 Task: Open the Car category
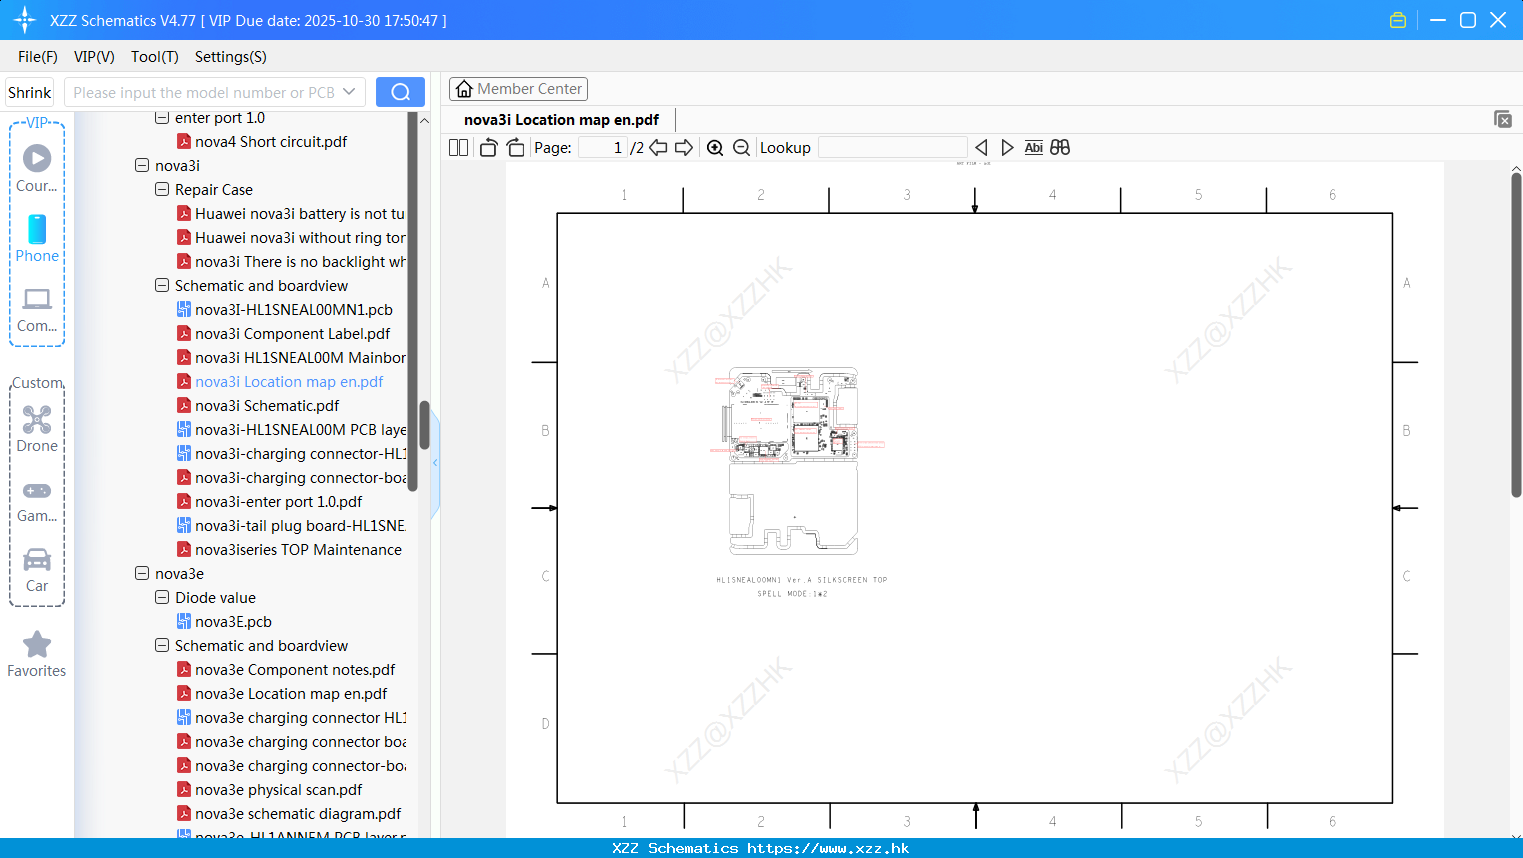point(37,570)
